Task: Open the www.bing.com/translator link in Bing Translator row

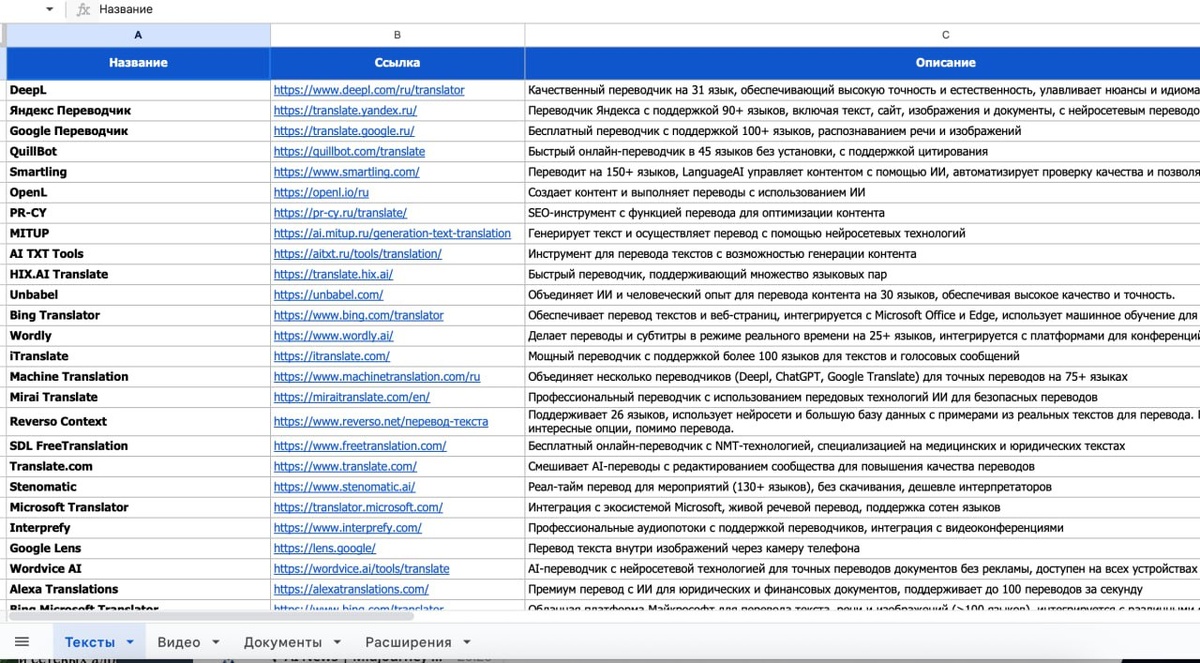Action: (x=358, y=315)
